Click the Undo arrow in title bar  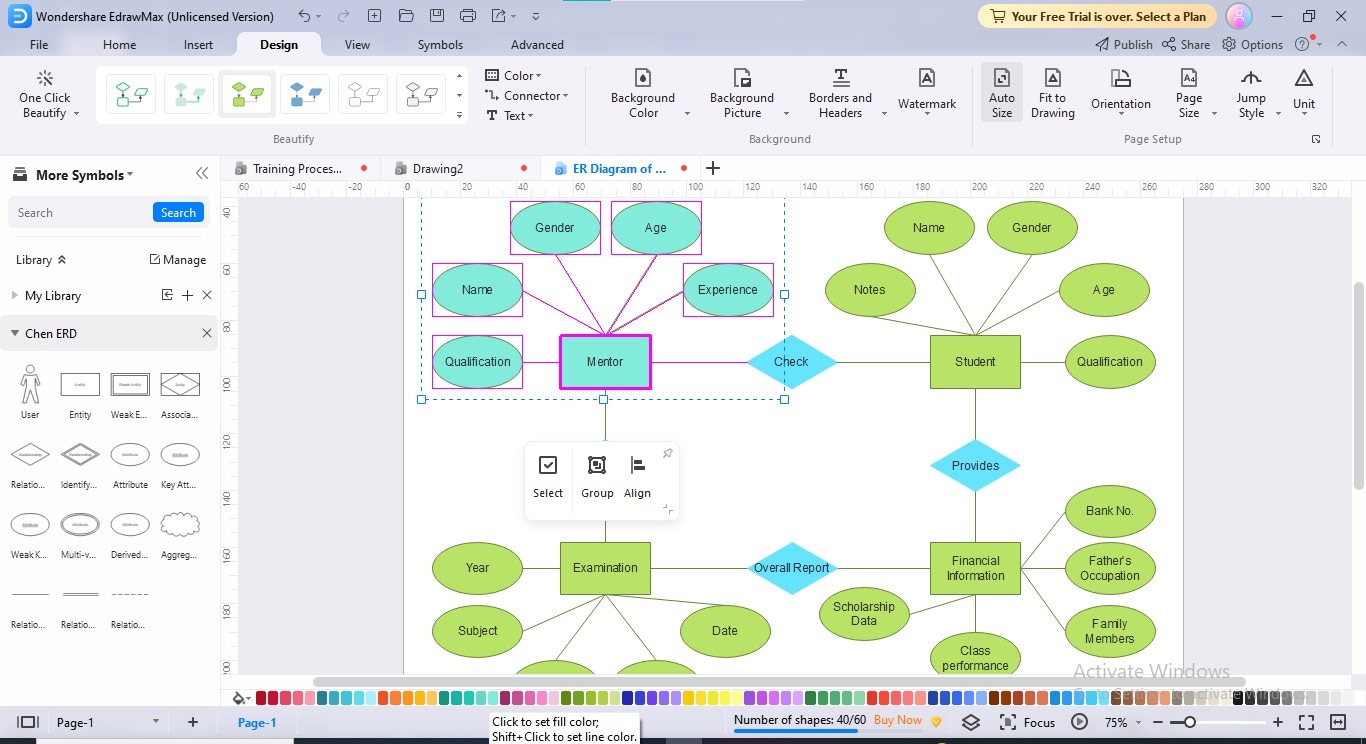[x=304, y=16]
